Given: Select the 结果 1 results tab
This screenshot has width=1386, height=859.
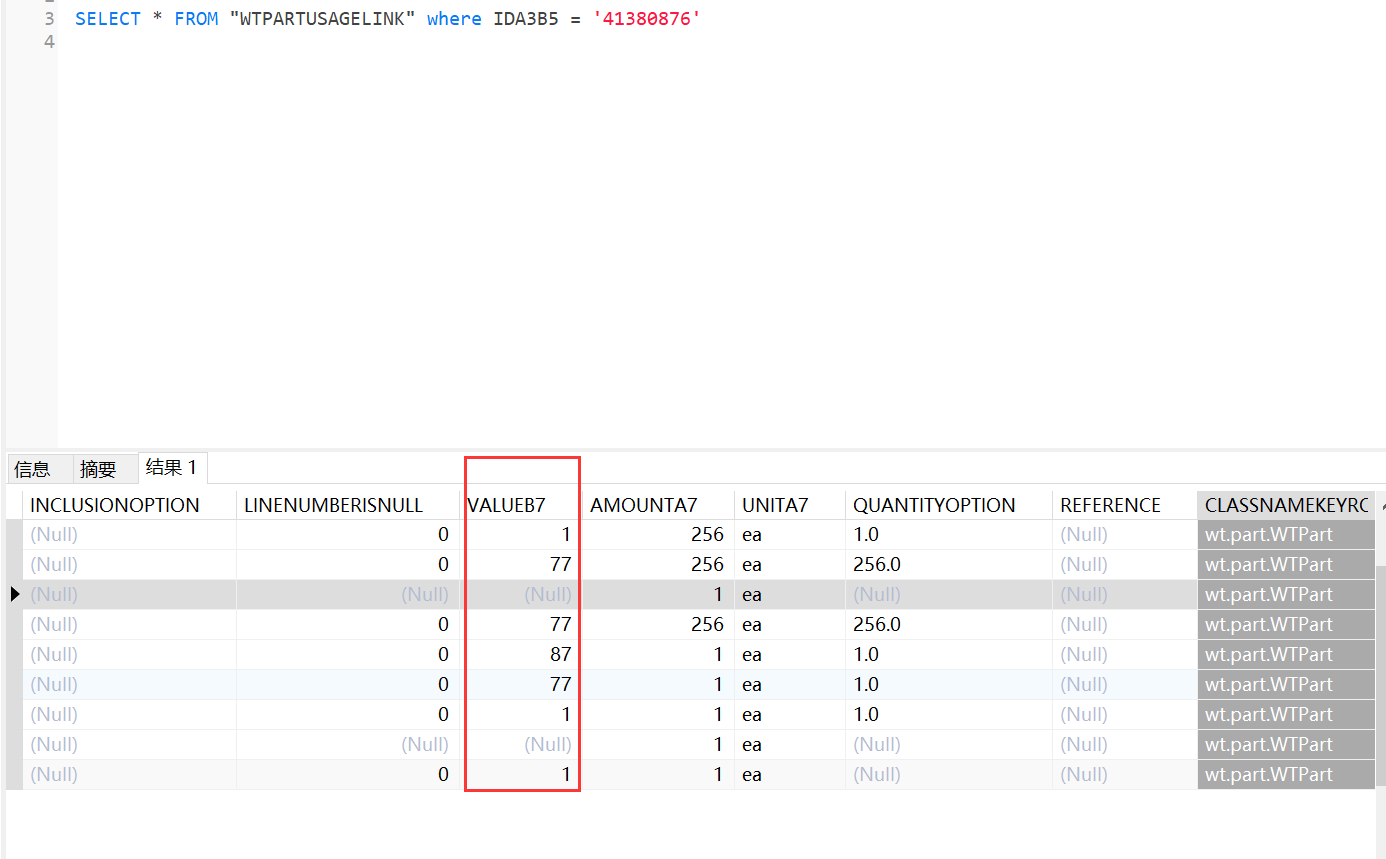Looking at the screenshot, I should tap(172, 468).
